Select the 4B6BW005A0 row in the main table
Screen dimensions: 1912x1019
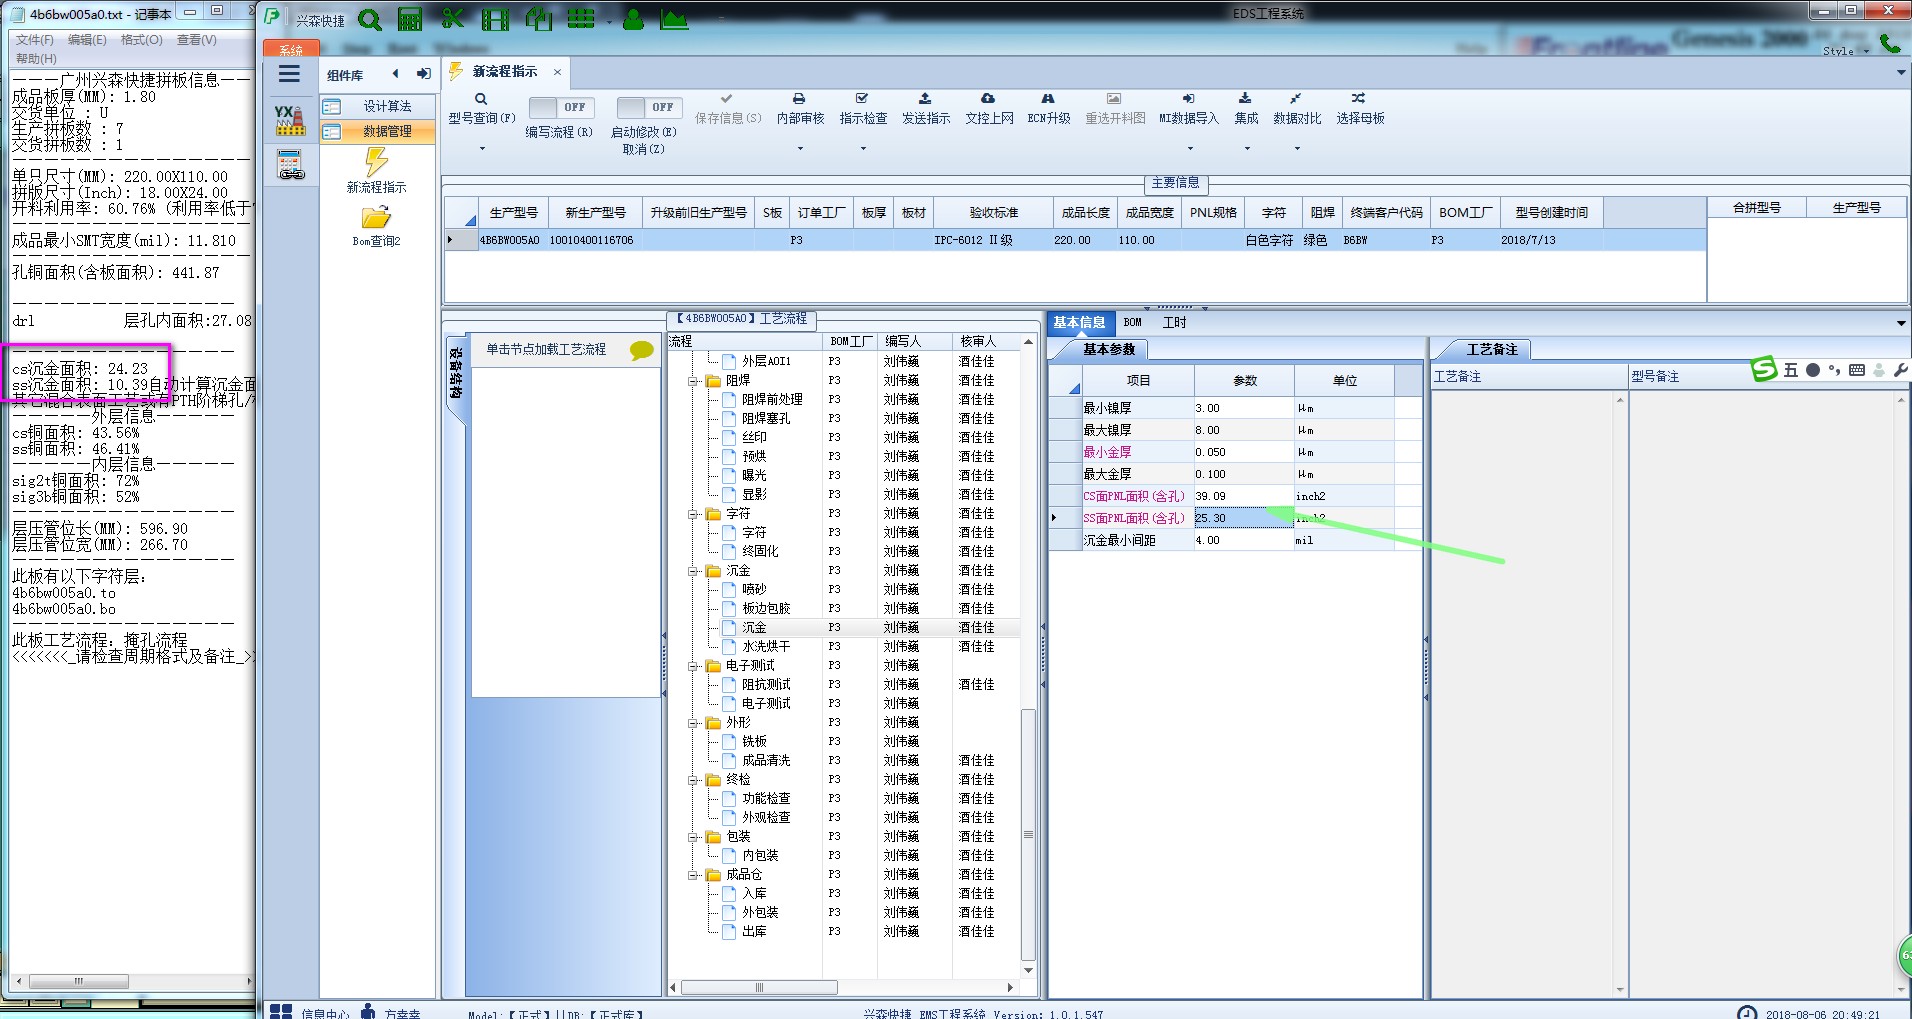(1075, 240)
